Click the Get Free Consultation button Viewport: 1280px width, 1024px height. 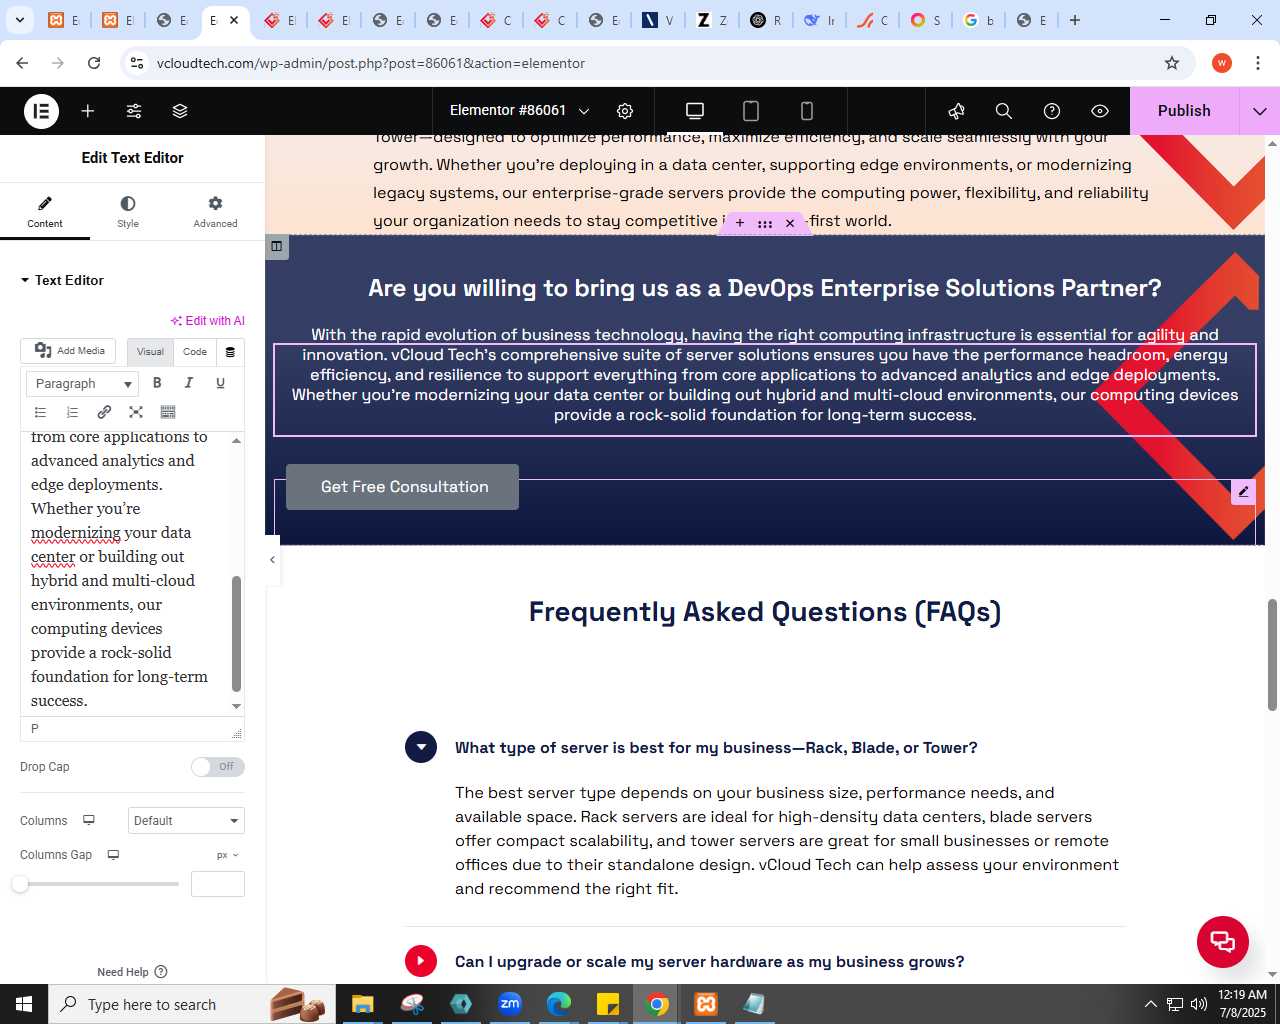click(x=402, y=487)
